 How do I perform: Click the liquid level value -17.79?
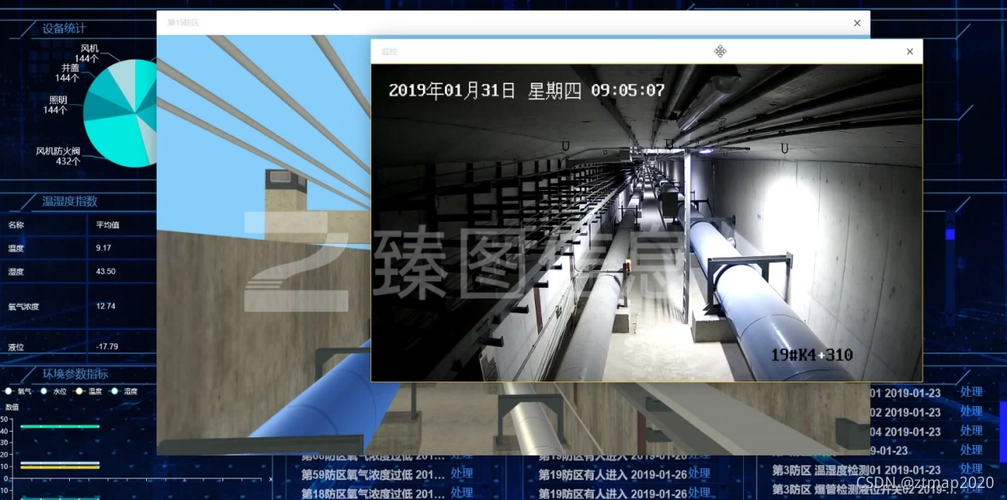point(107,347)
